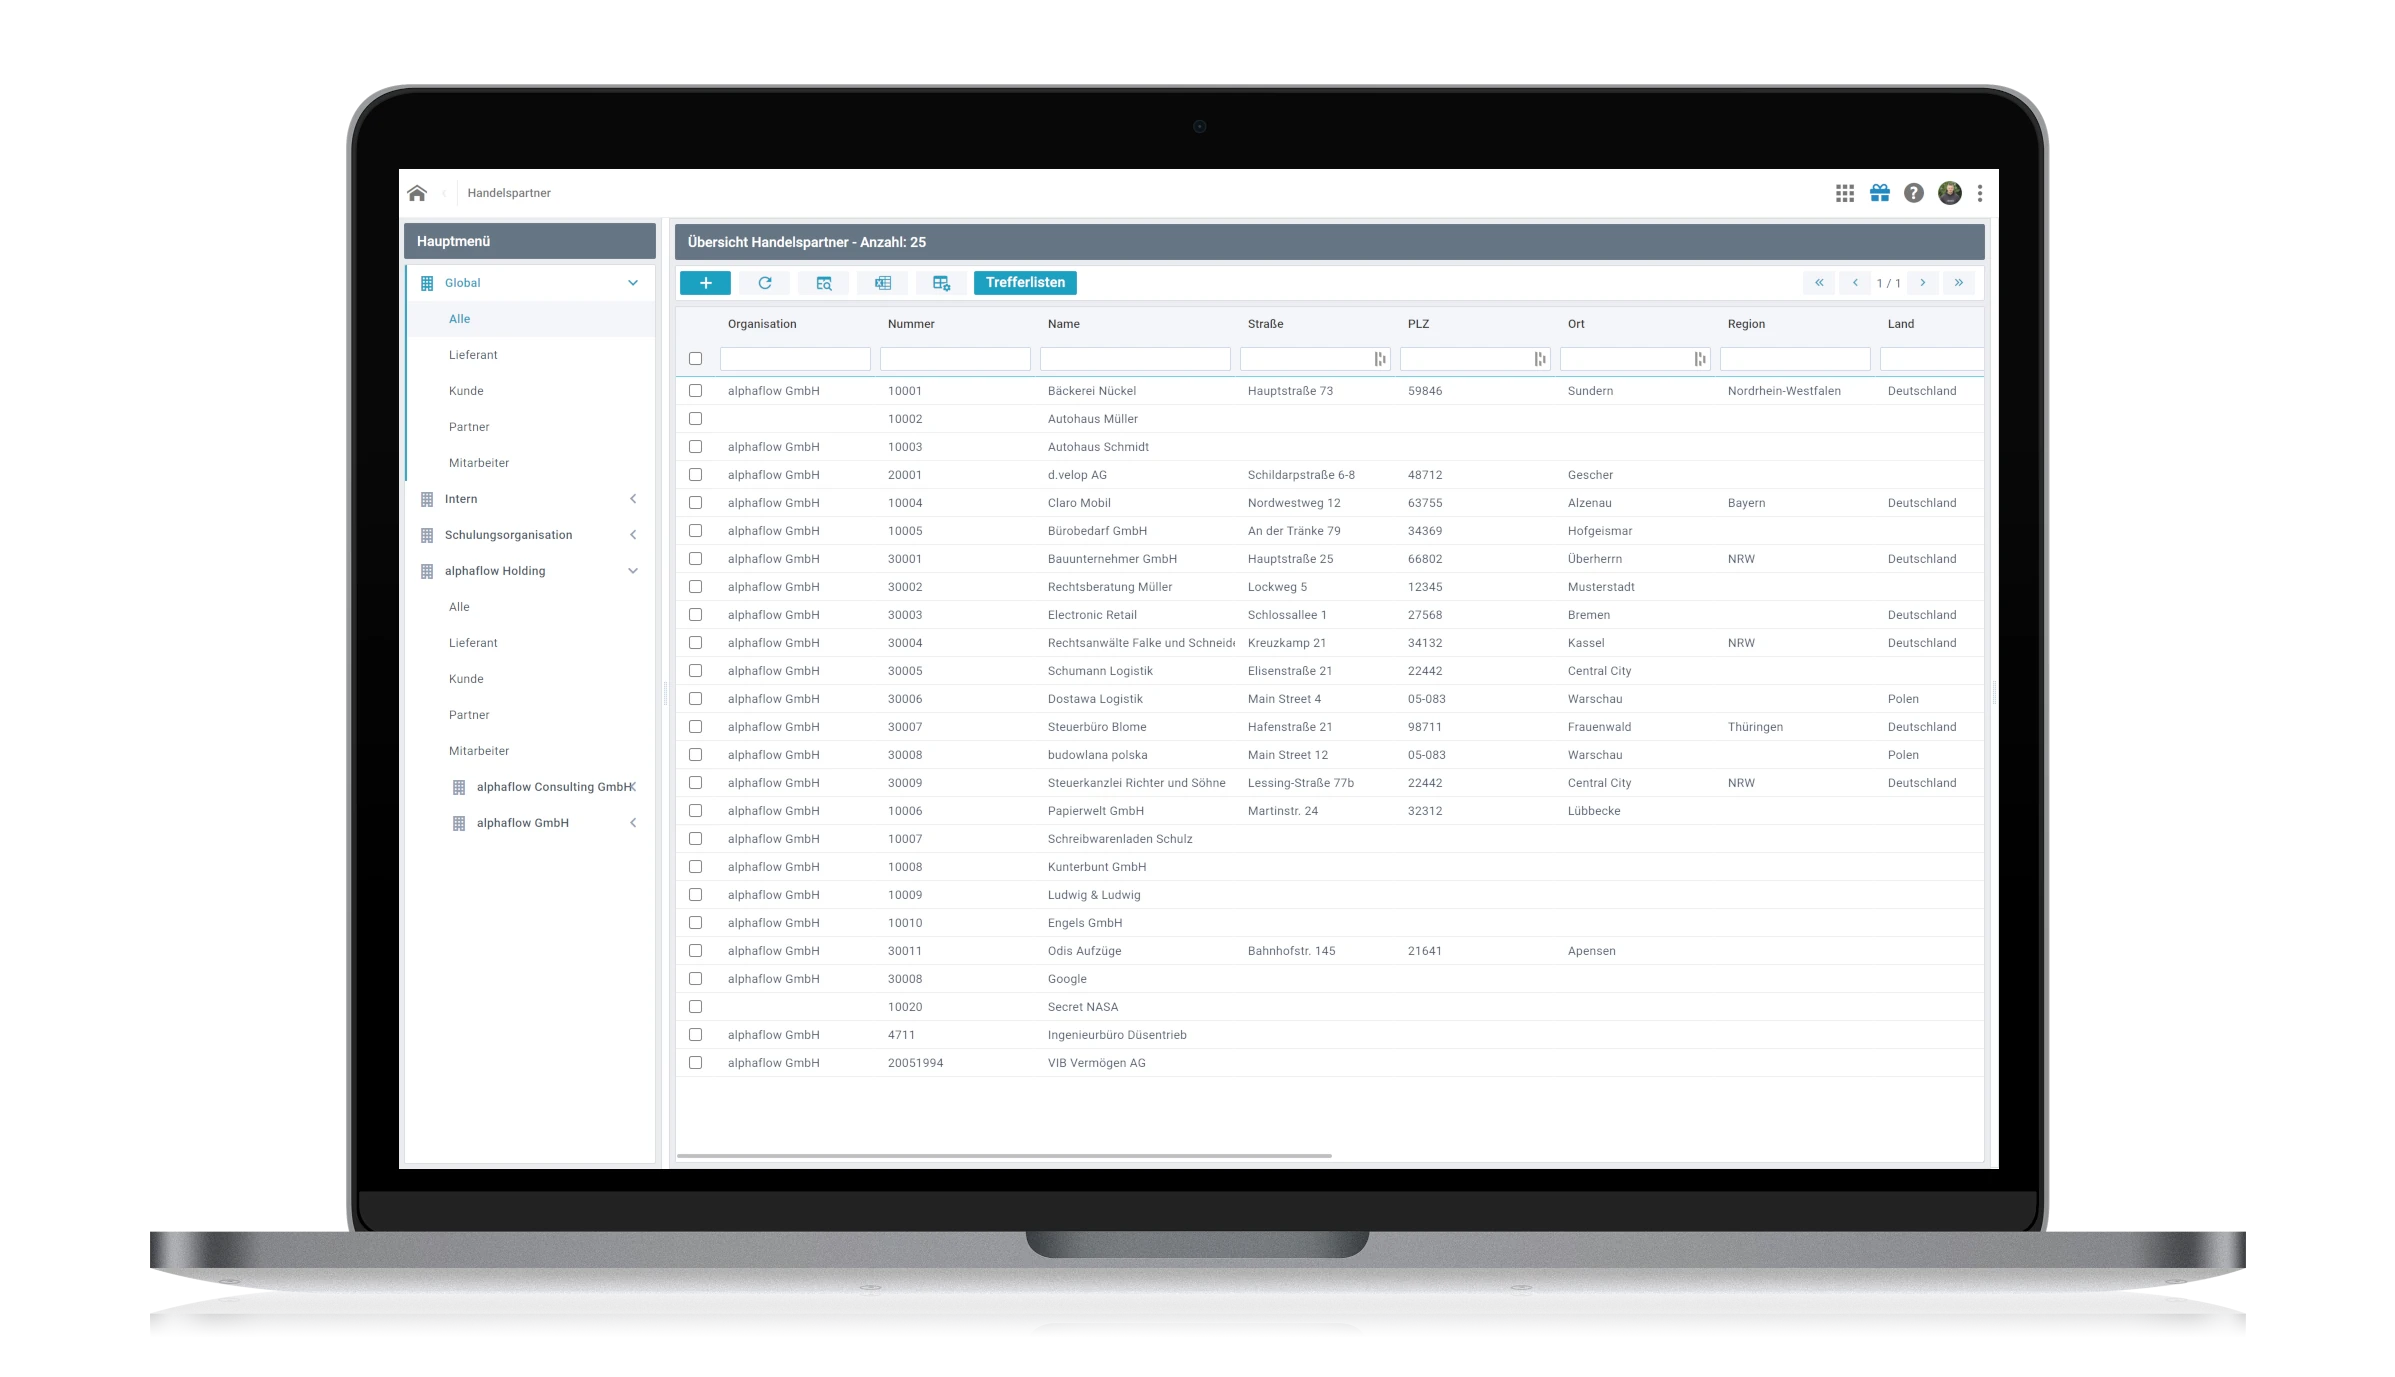Viewport: 2395px width, 1377px height.
Task: Jump to the last page arrow
Action: click(1959, 283)
